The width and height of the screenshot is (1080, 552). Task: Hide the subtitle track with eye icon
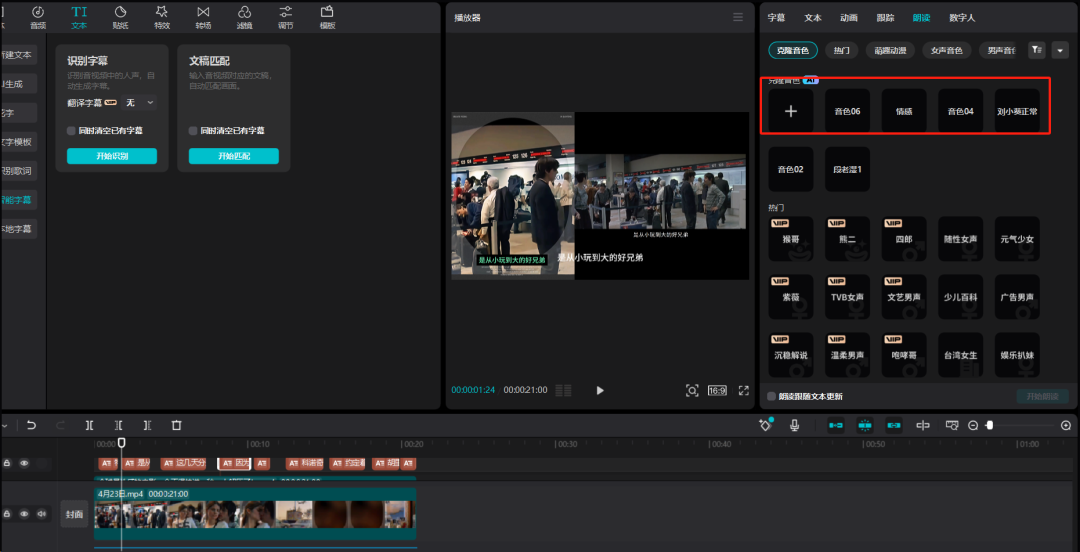[24, 463]
